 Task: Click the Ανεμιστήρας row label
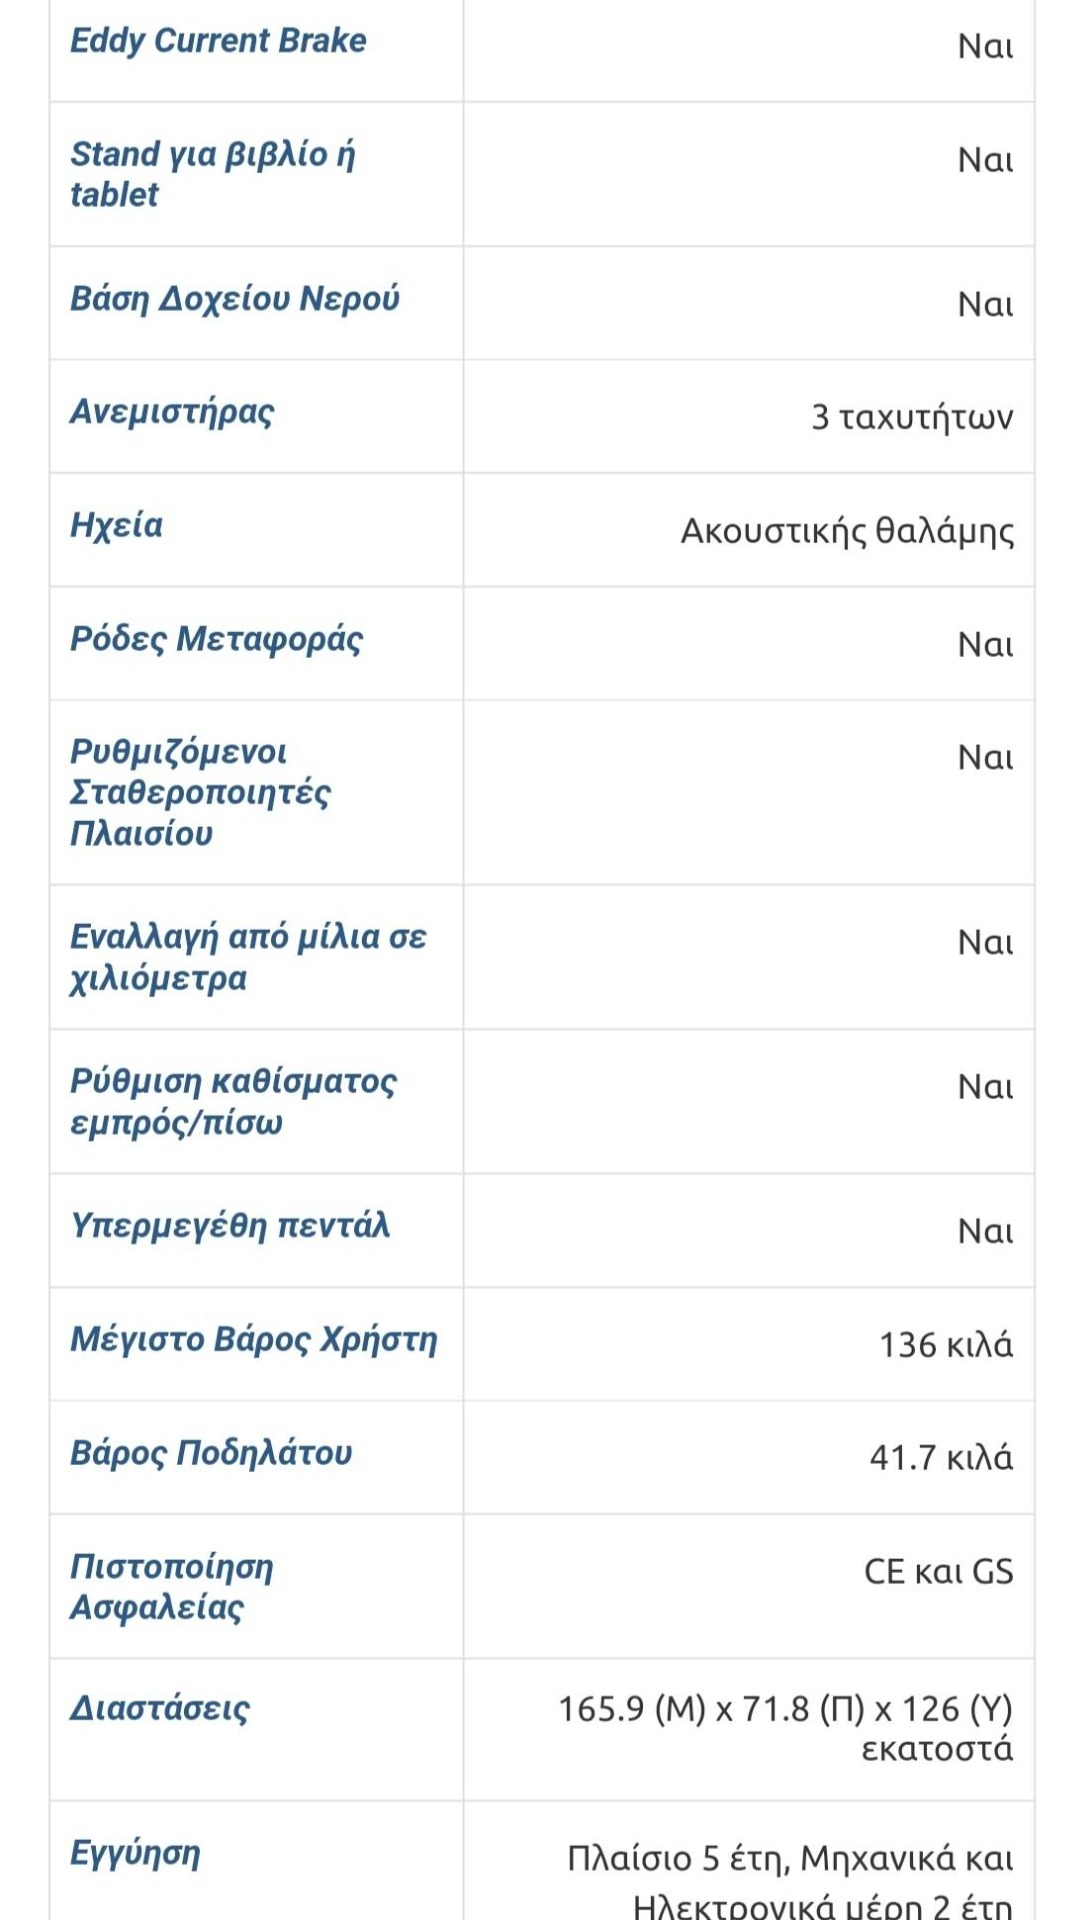[x=171, y=412]
